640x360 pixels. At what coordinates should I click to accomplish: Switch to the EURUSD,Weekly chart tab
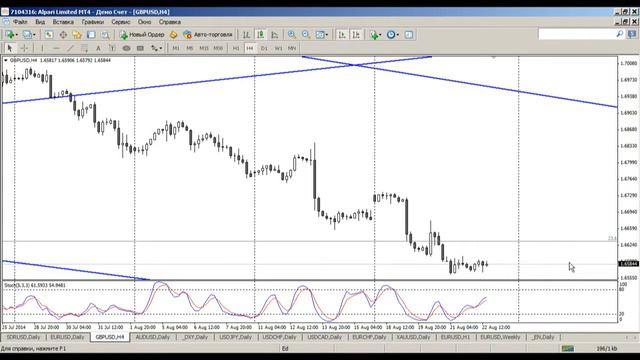[x=500, y=337]
